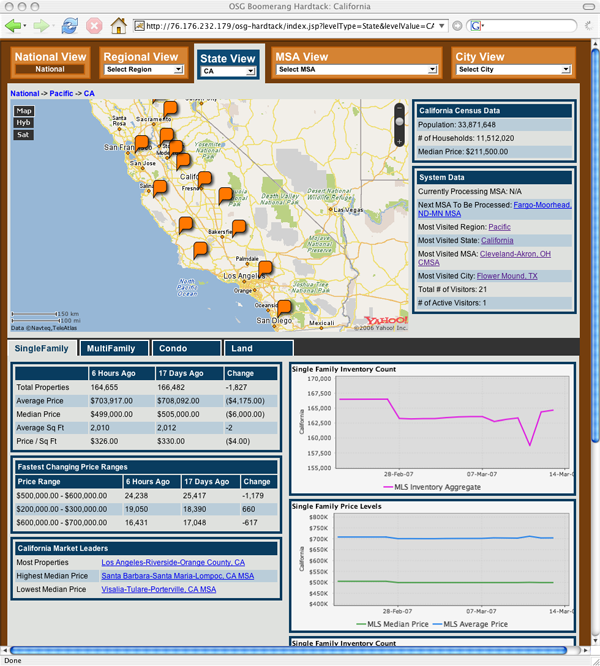Click the Google search engine icon
This screenshot has height=666, width=600.
(476, 26)
